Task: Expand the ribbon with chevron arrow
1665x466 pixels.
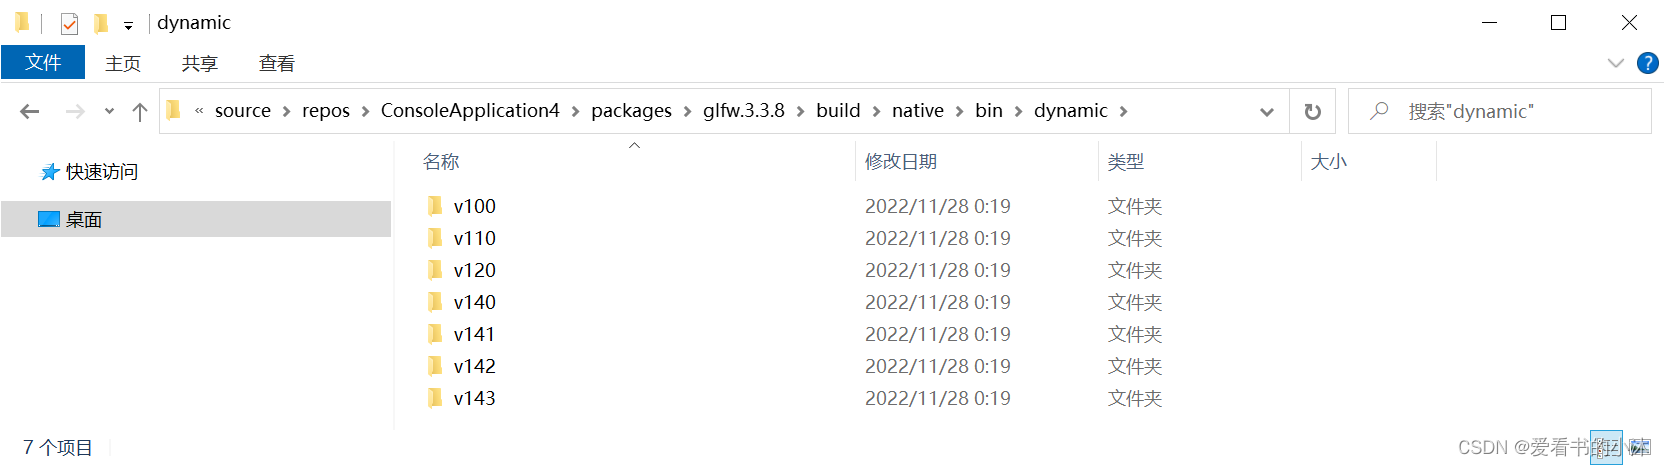Action: point(1615,63)
